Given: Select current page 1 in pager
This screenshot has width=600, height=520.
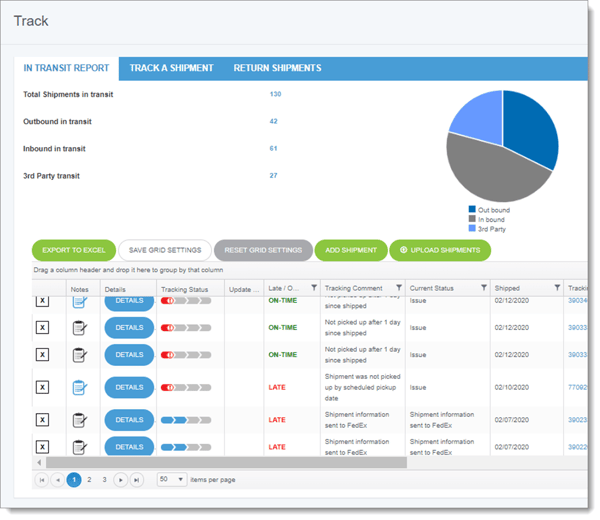Looking at the screenshot, I should tap(74, 480).
